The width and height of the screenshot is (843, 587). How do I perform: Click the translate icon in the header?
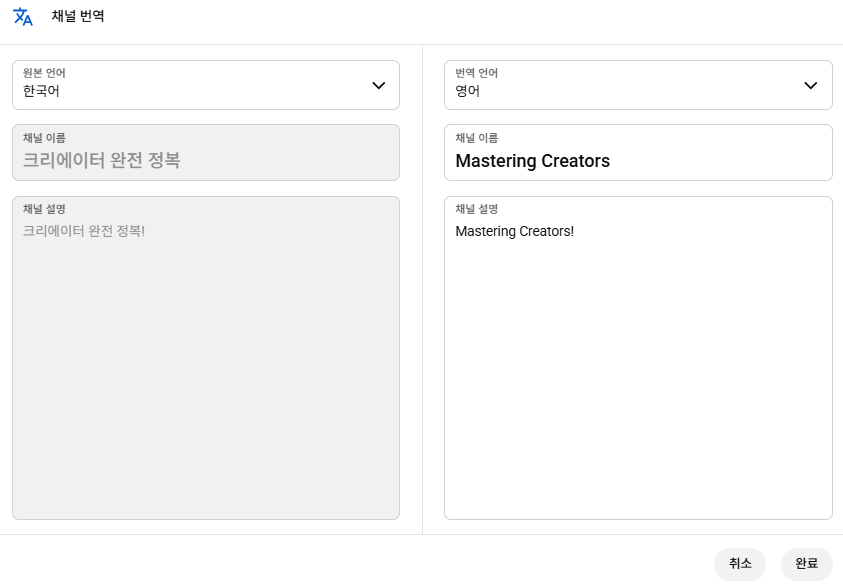[x=22, y=17]
